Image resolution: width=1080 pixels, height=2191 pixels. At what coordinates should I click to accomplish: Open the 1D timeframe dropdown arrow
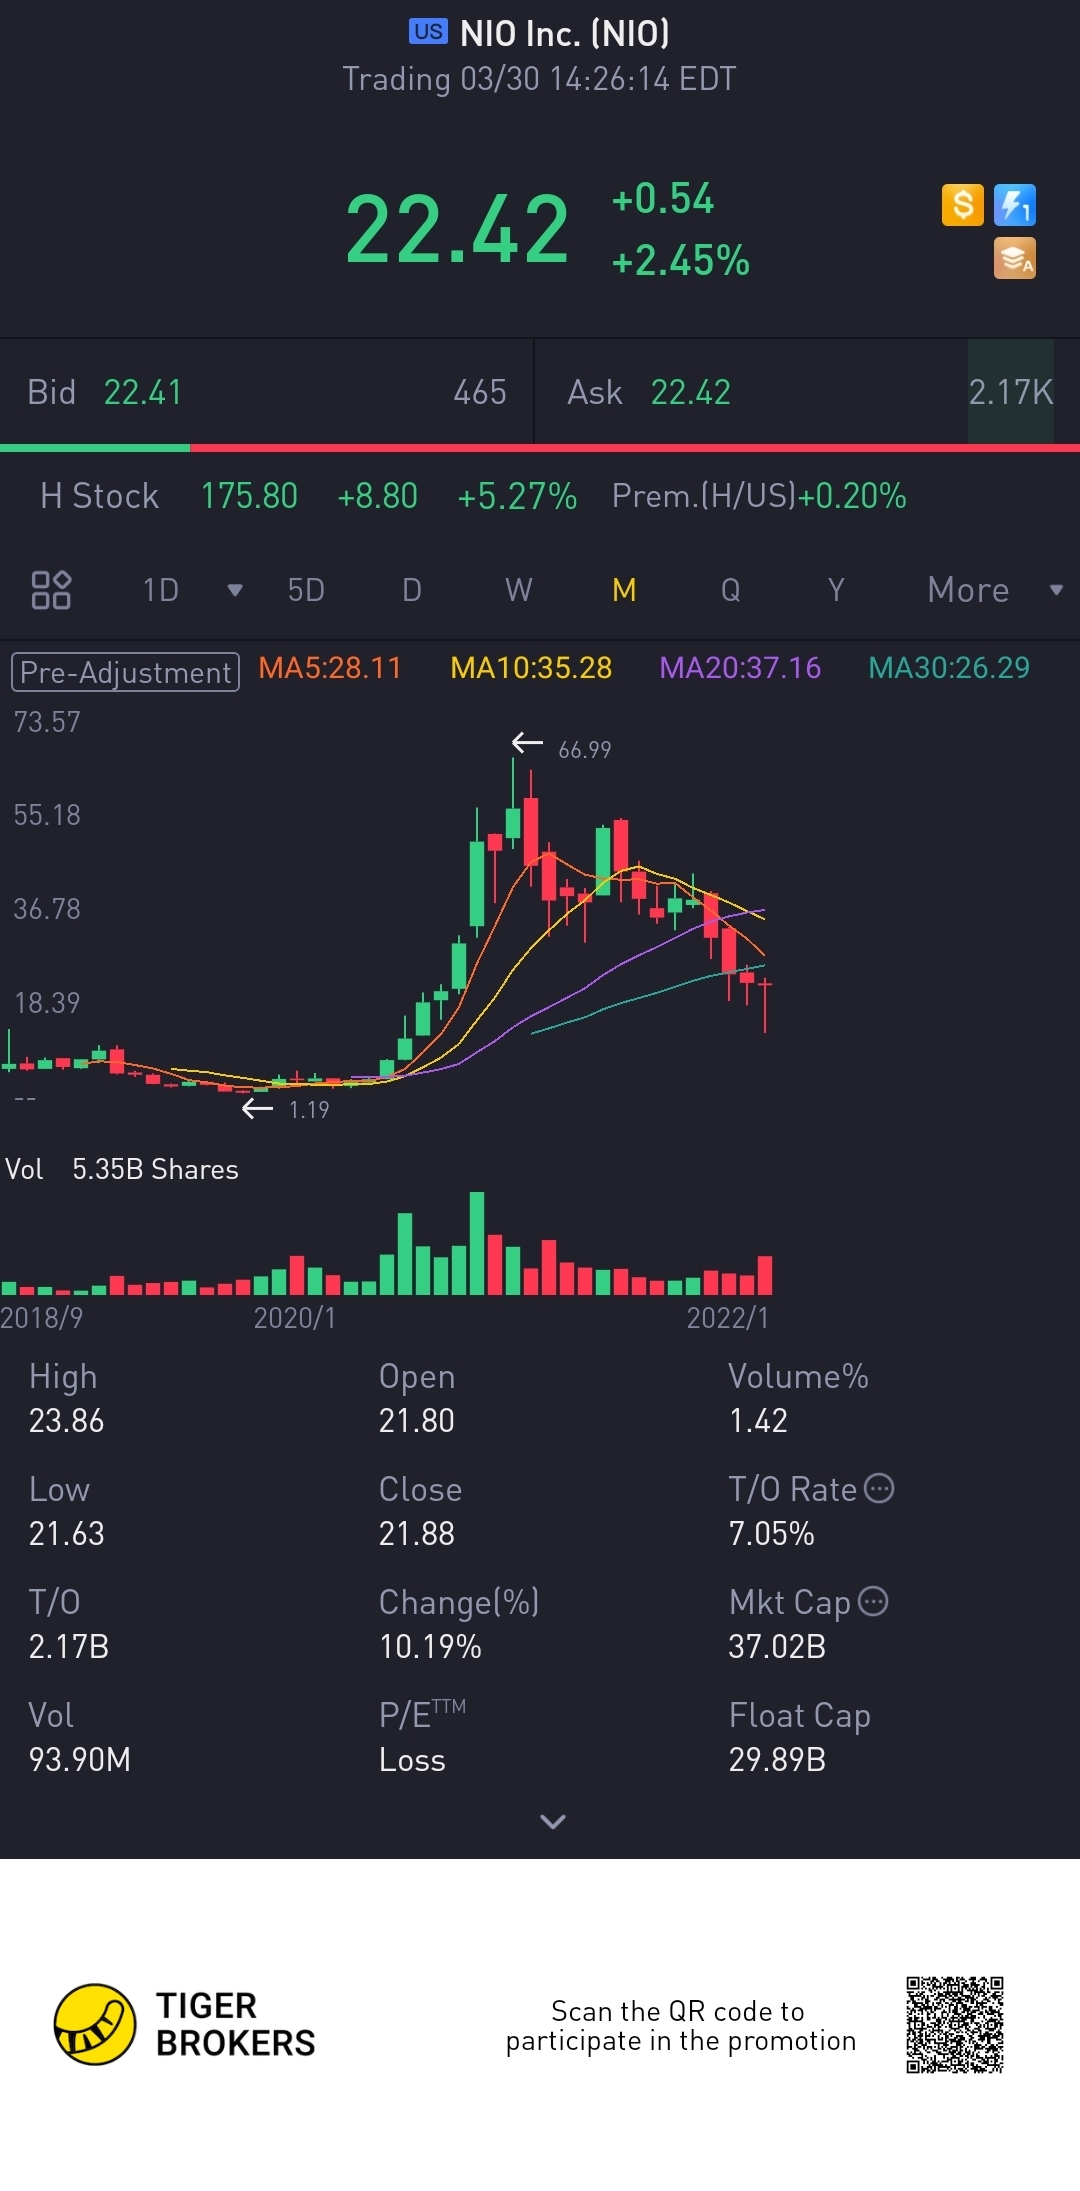coord(235,590)
